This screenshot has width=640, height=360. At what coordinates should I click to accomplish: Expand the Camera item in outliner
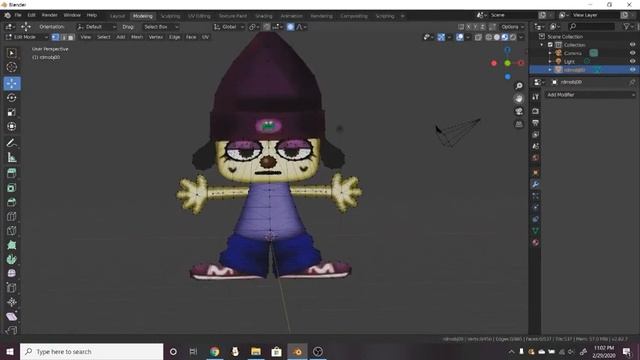[x=550, y=53]
